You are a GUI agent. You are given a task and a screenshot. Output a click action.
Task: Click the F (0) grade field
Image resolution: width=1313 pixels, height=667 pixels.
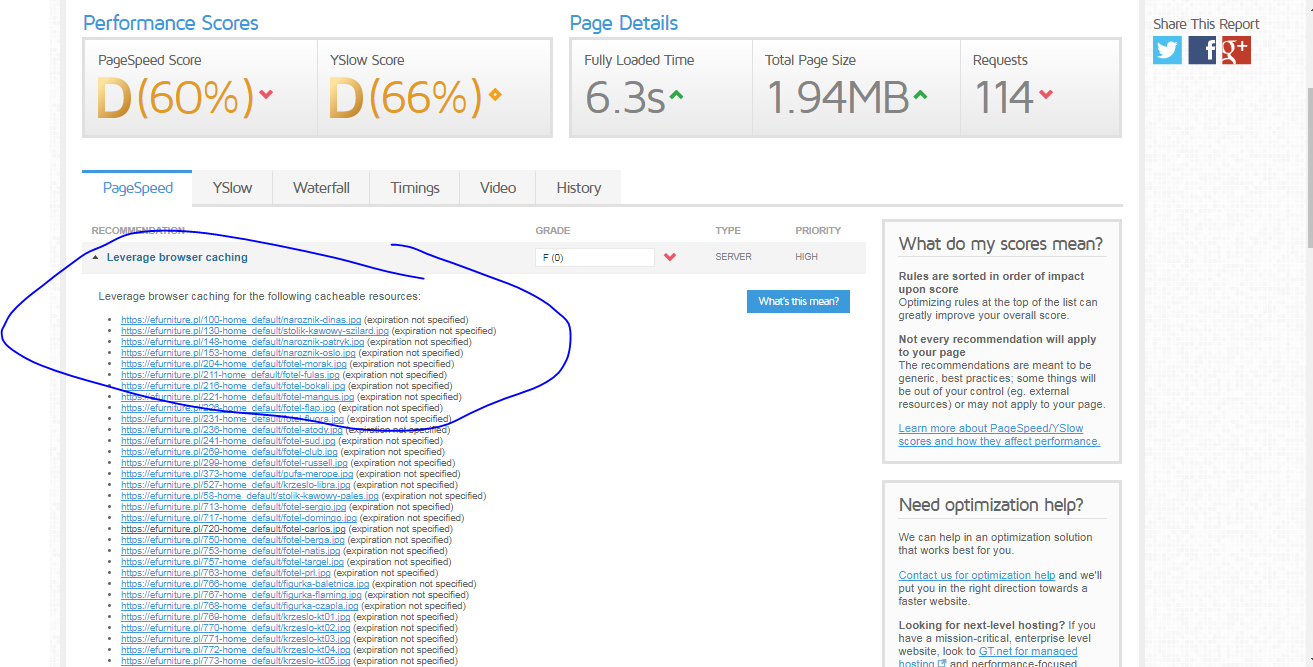595,258
